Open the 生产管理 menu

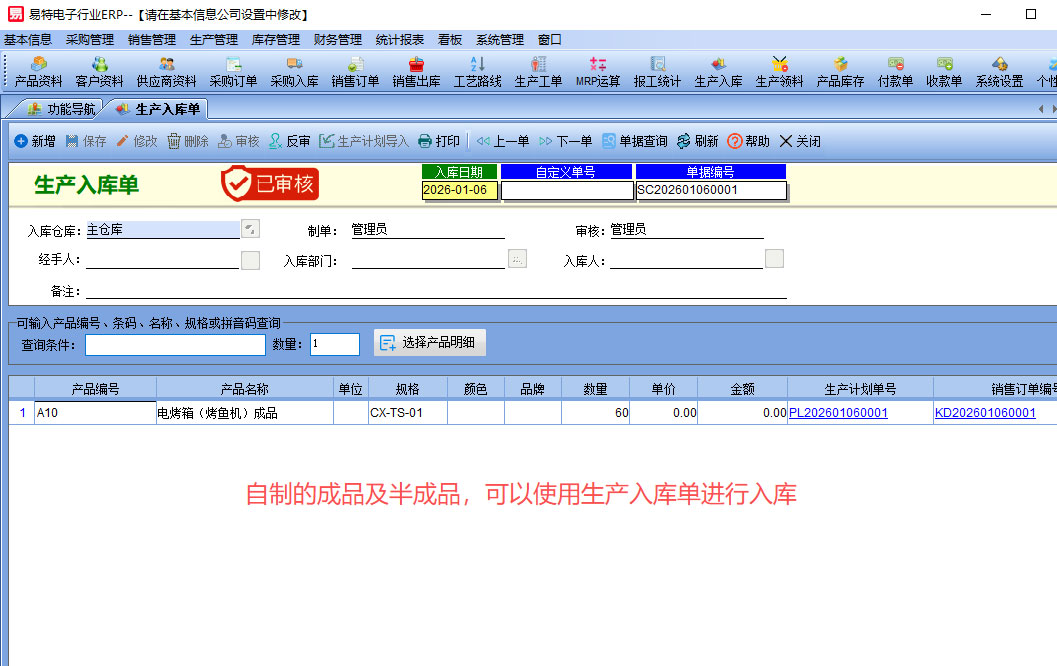point(214,40)
